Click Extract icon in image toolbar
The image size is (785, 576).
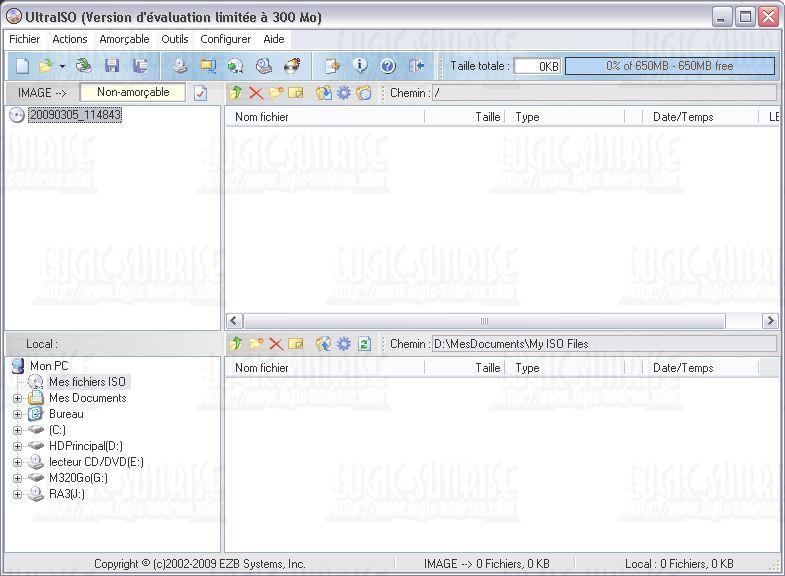tap(324, 93)
